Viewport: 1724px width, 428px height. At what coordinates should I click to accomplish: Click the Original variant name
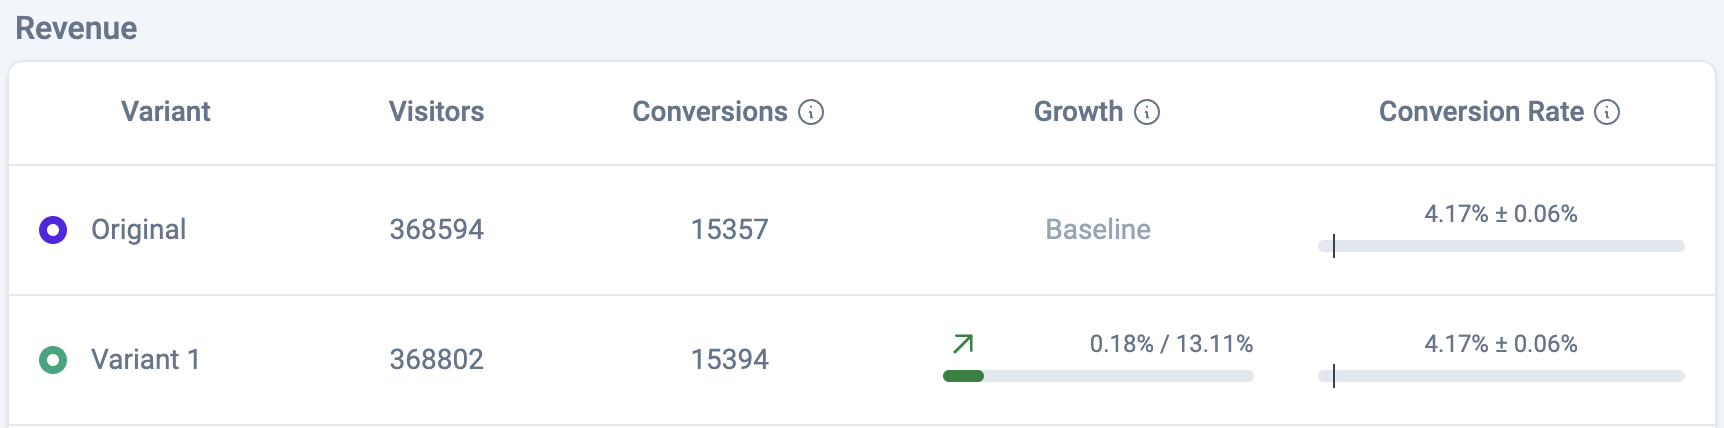[x=138, y=230]
